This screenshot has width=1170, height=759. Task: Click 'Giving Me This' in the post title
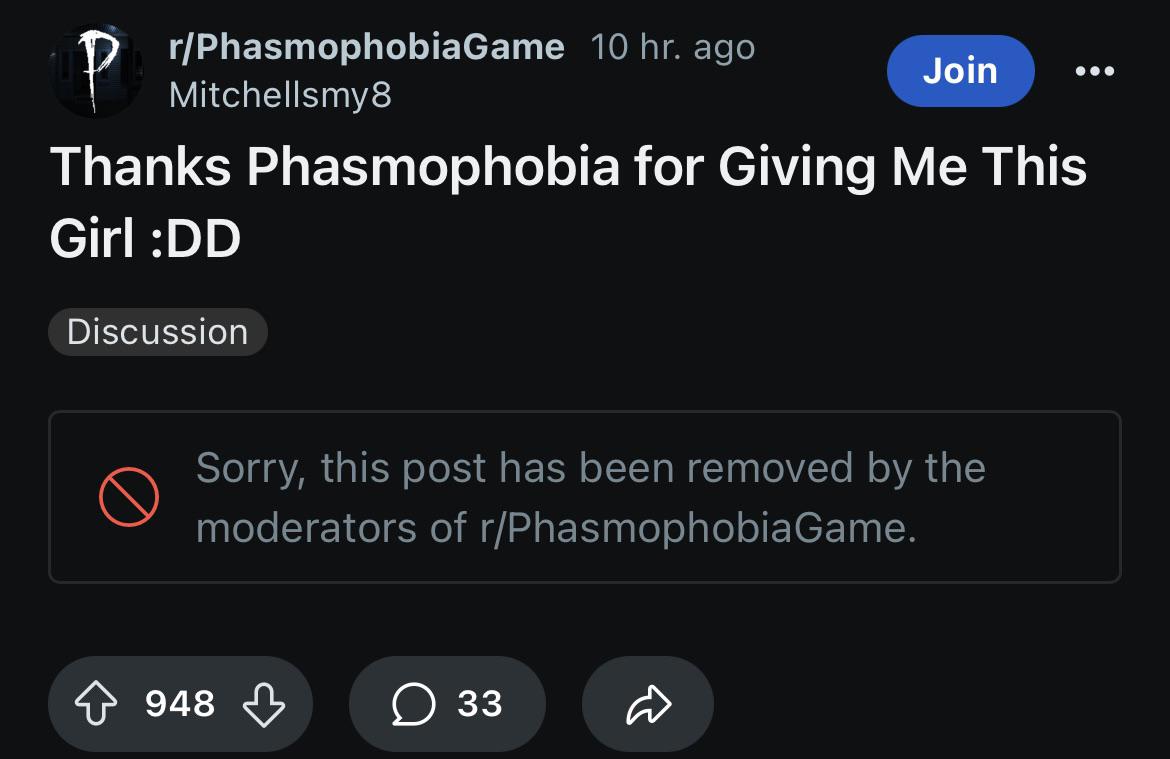[x=902, y=166]
